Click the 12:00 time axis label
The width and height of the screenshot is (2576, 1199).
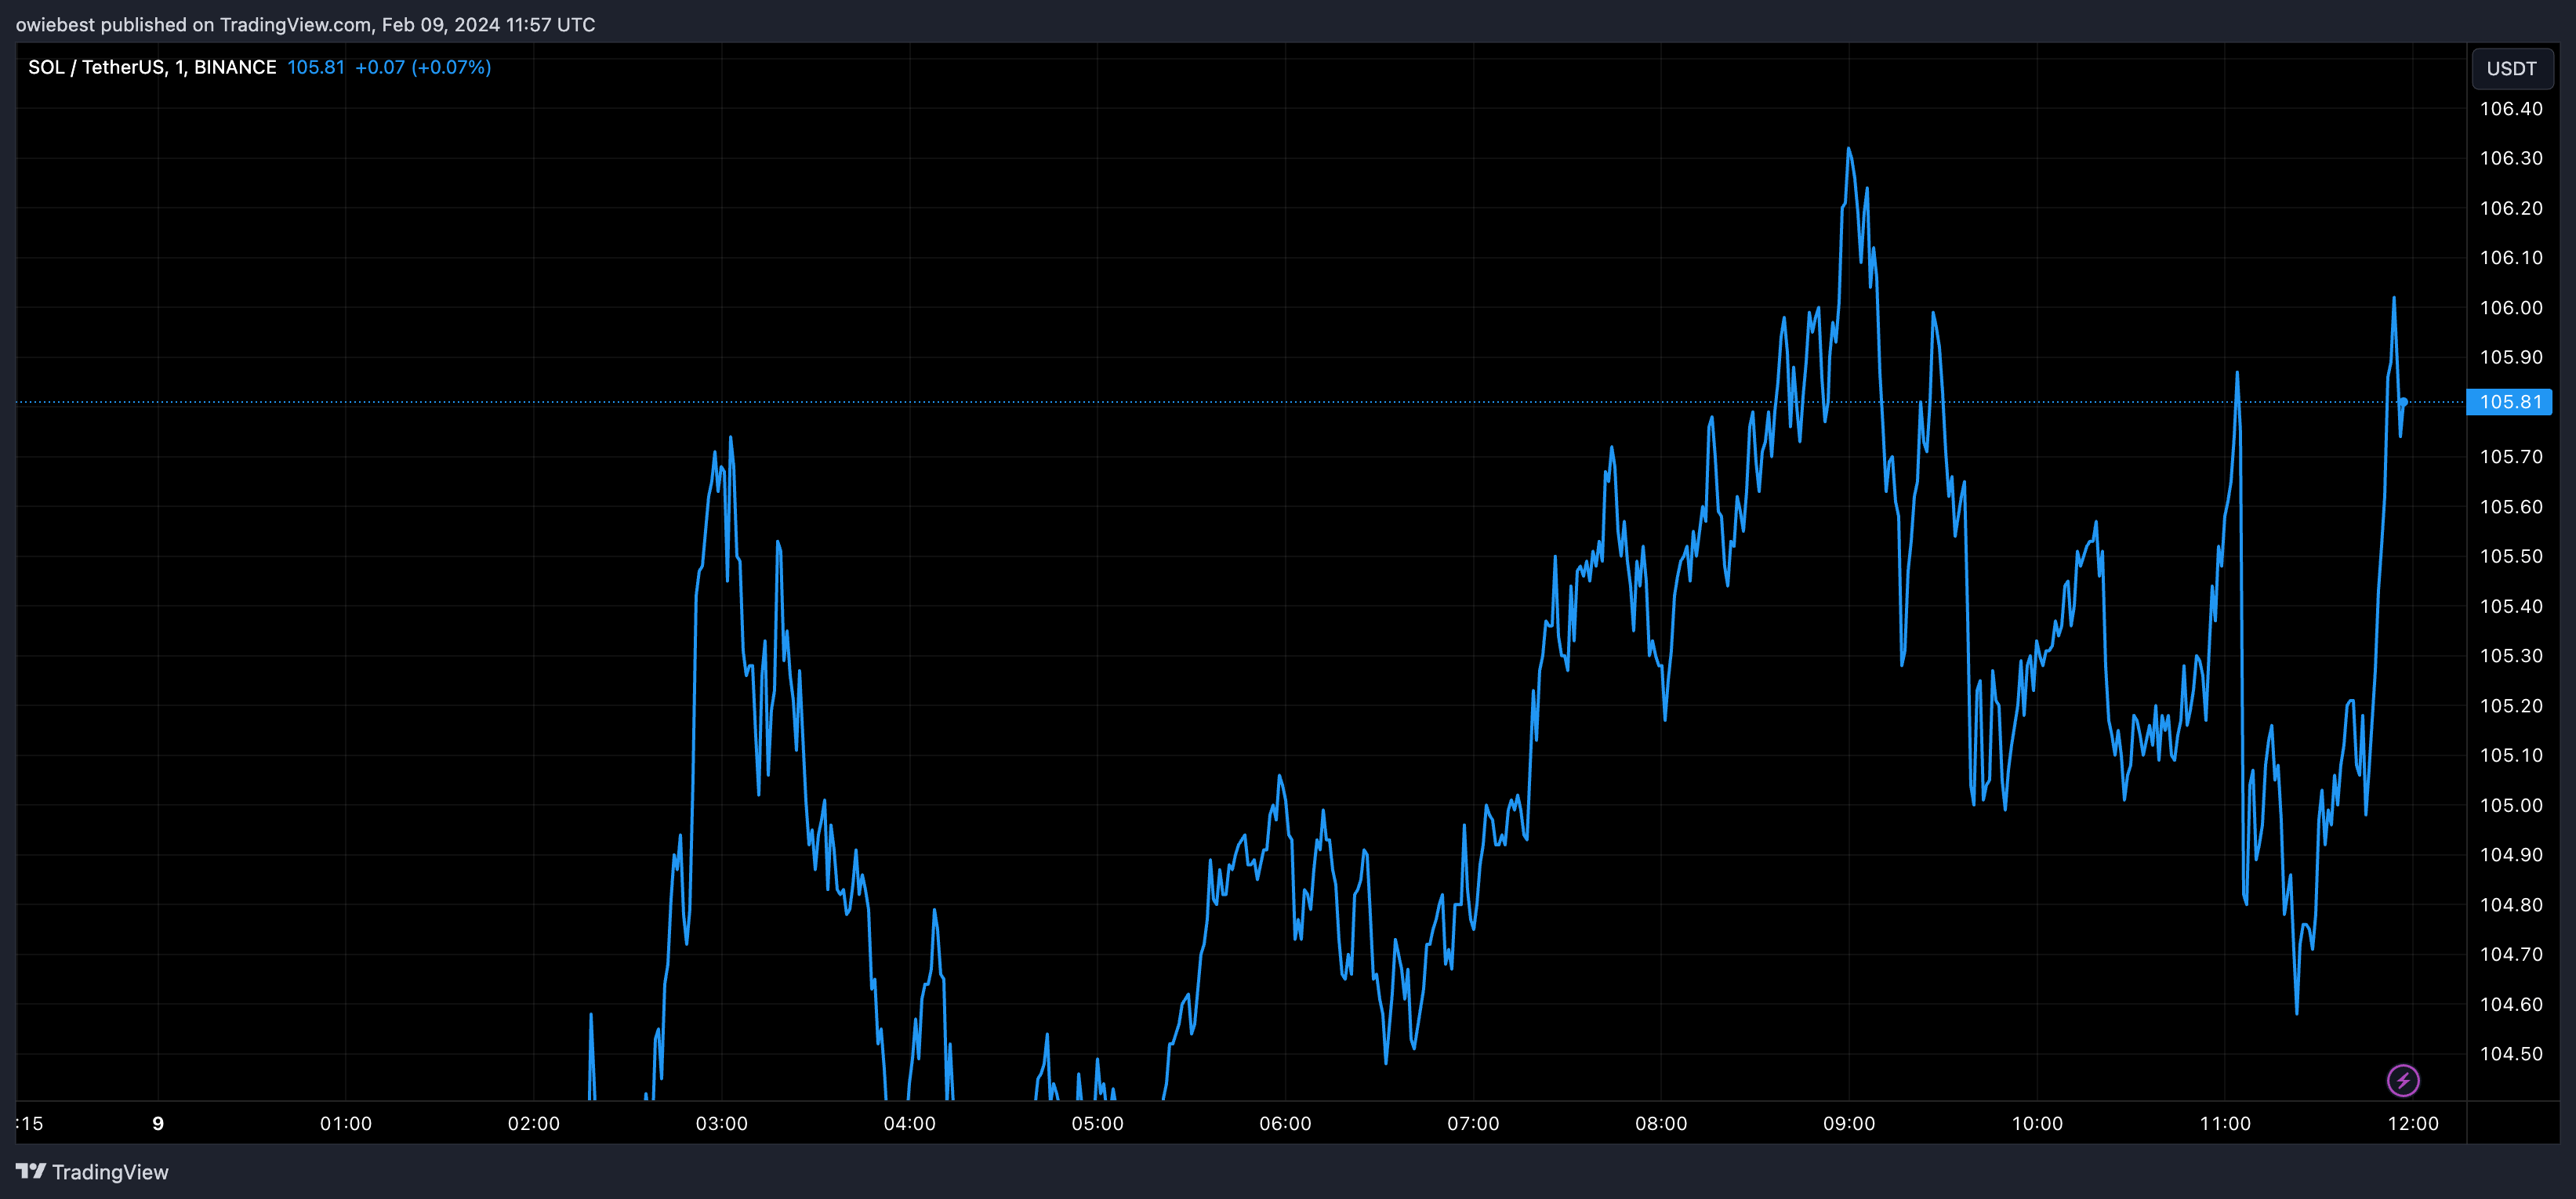tap(2413, 1123)
